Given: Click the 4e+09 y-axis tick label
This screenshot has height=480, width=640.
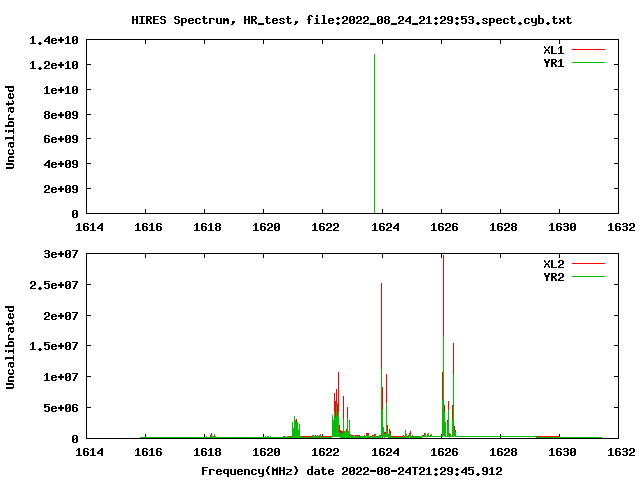Looking at the screenshot, I should click(61, 164).
